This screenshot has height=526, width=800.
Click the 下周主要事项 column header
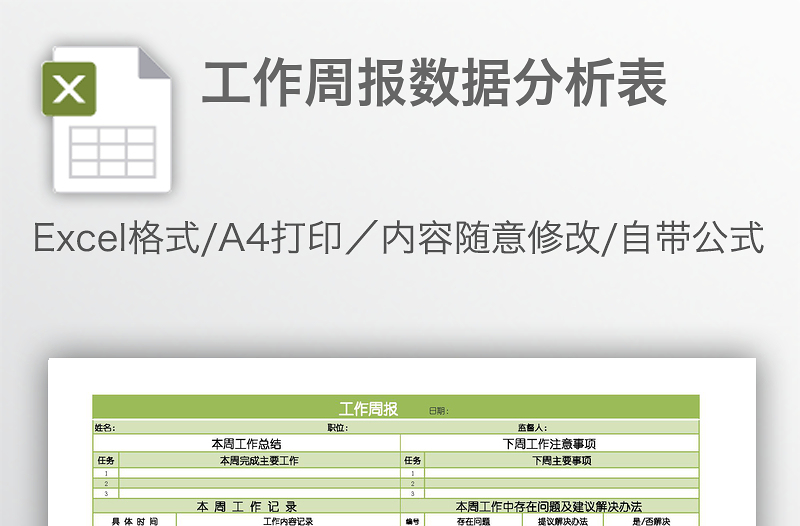(x=562, y=460)
